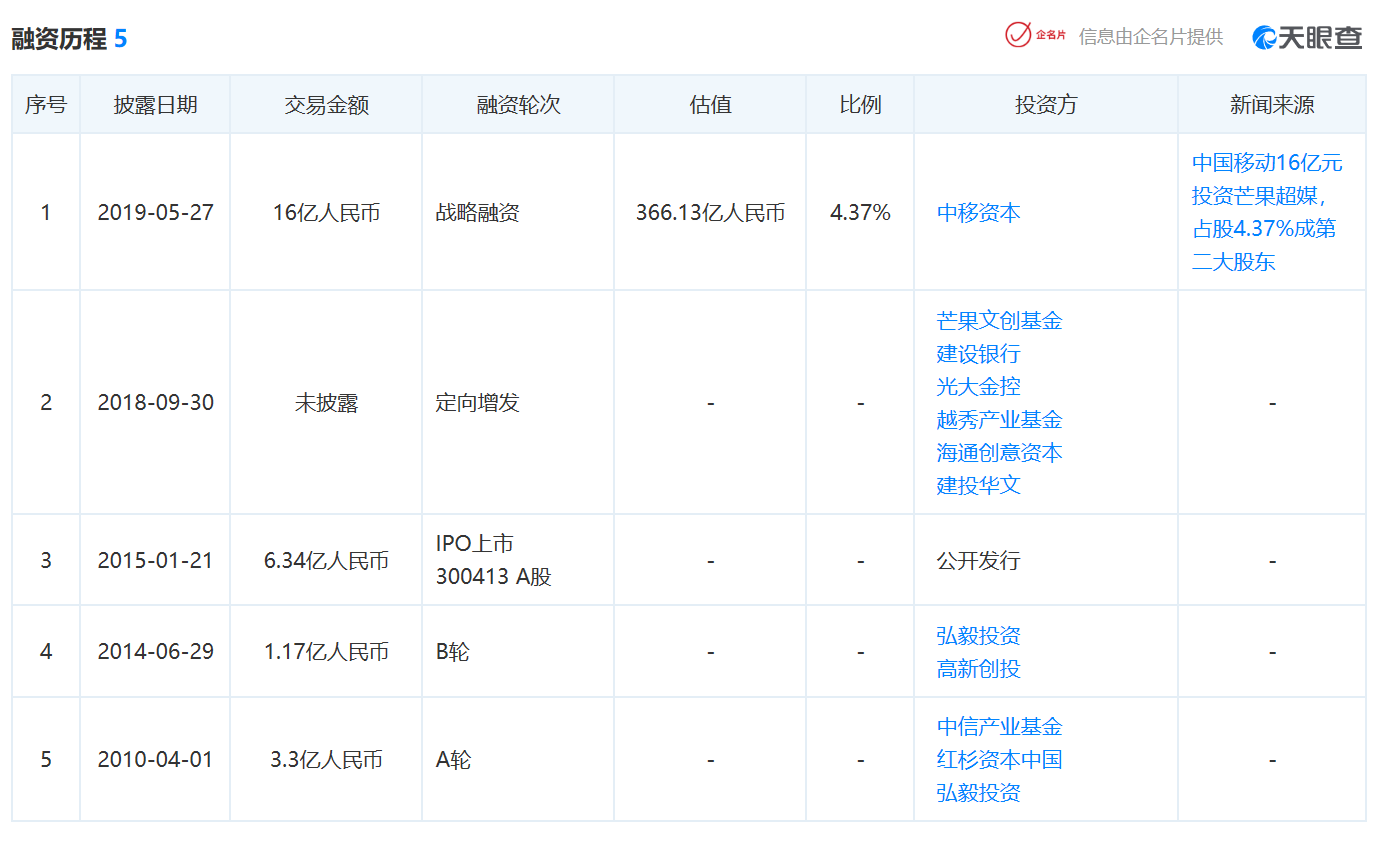The height and width of the screenshot is (844, 1386).
Task: Click the 融资轮次 column header
Action: (x=518, y=105)
